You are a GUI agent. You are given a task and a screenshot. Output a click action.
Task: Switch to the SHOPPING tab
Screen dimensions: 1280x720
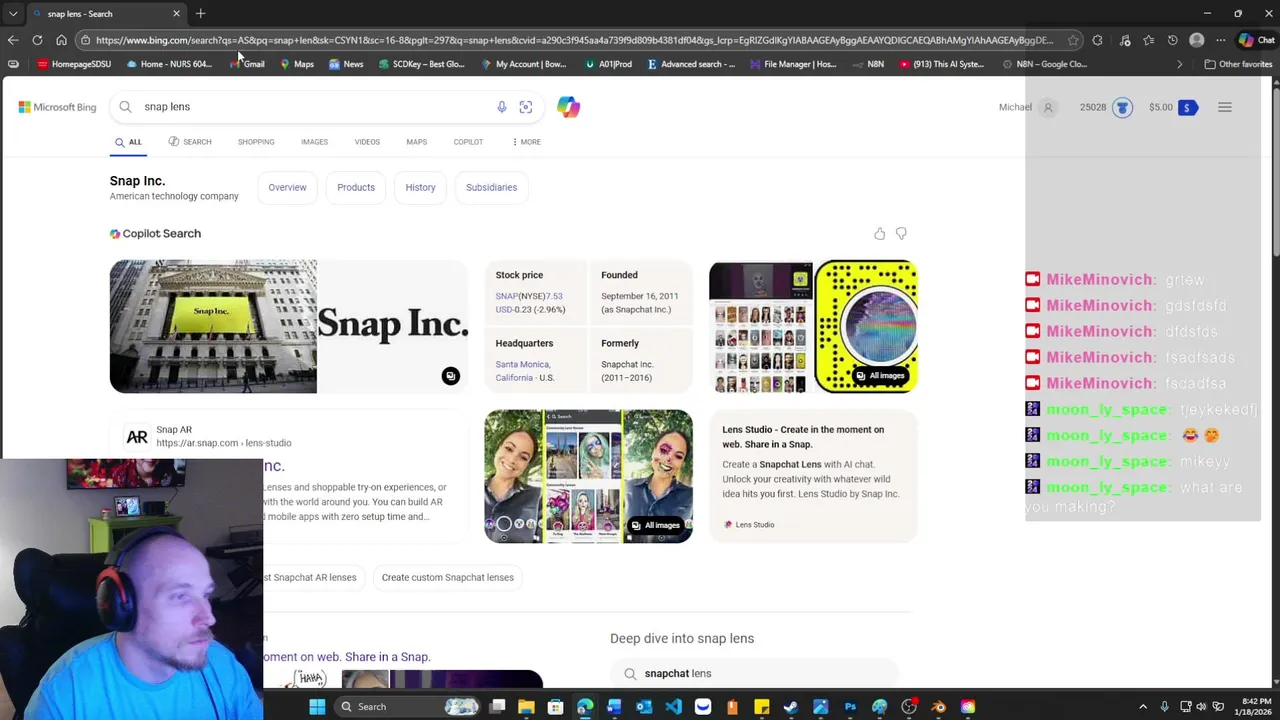tap(256, 142)
